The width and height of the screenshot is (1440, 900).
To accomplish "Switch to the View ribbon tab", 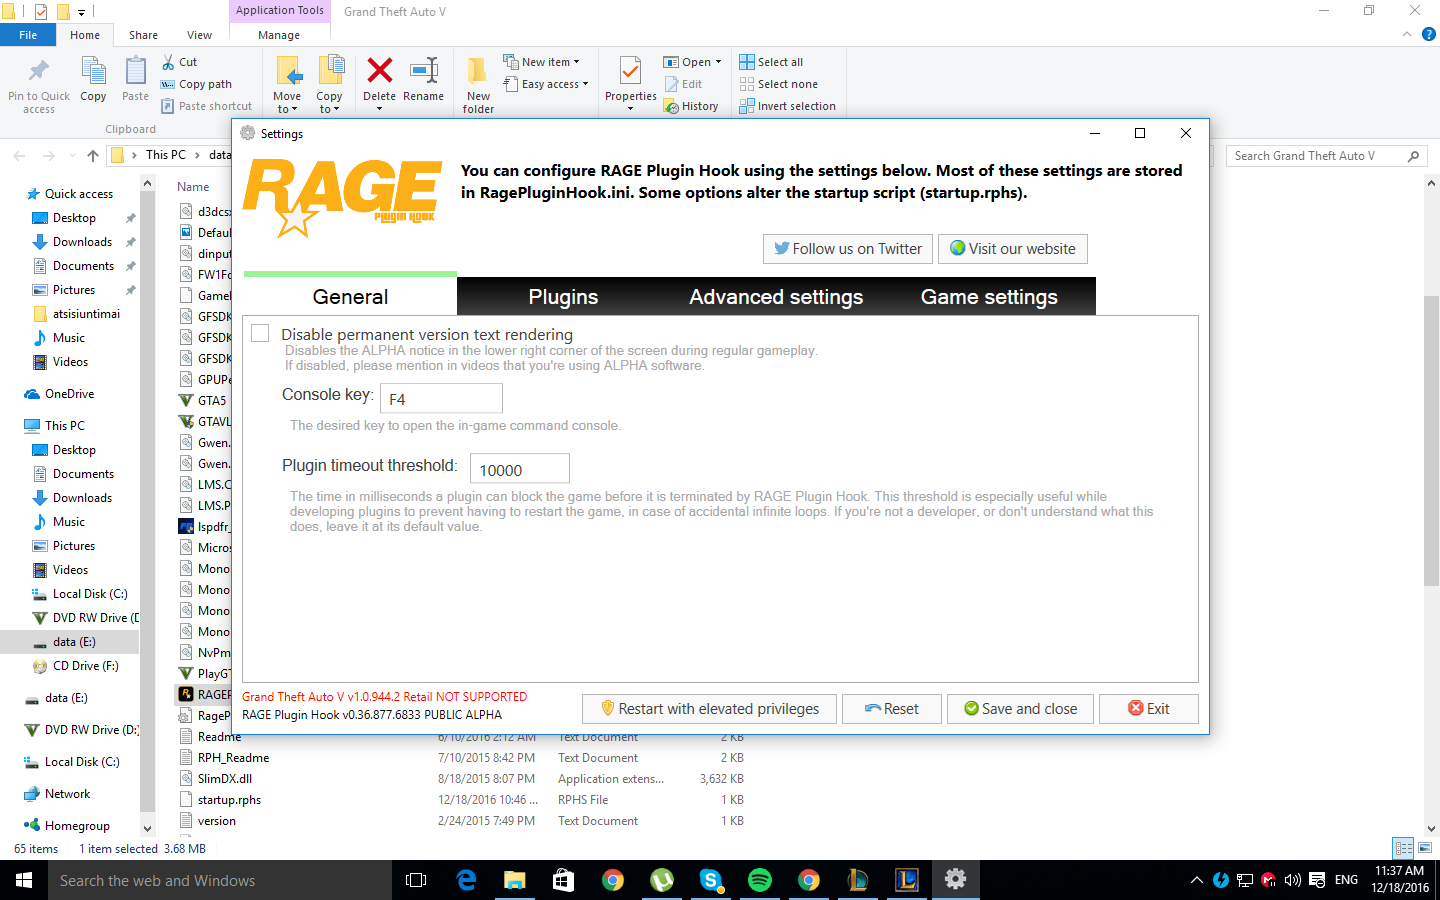I will (x=199, y=35).
